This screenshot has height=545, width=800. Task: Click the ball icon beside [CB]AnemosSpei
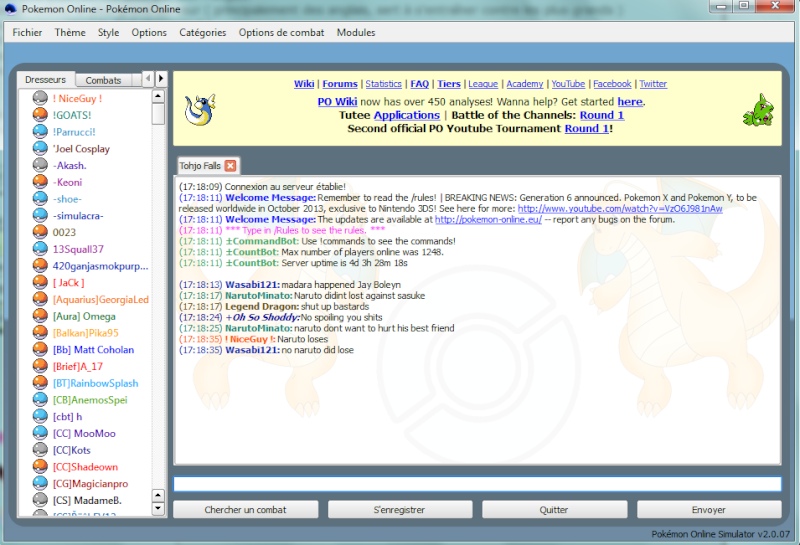[40, 400]
